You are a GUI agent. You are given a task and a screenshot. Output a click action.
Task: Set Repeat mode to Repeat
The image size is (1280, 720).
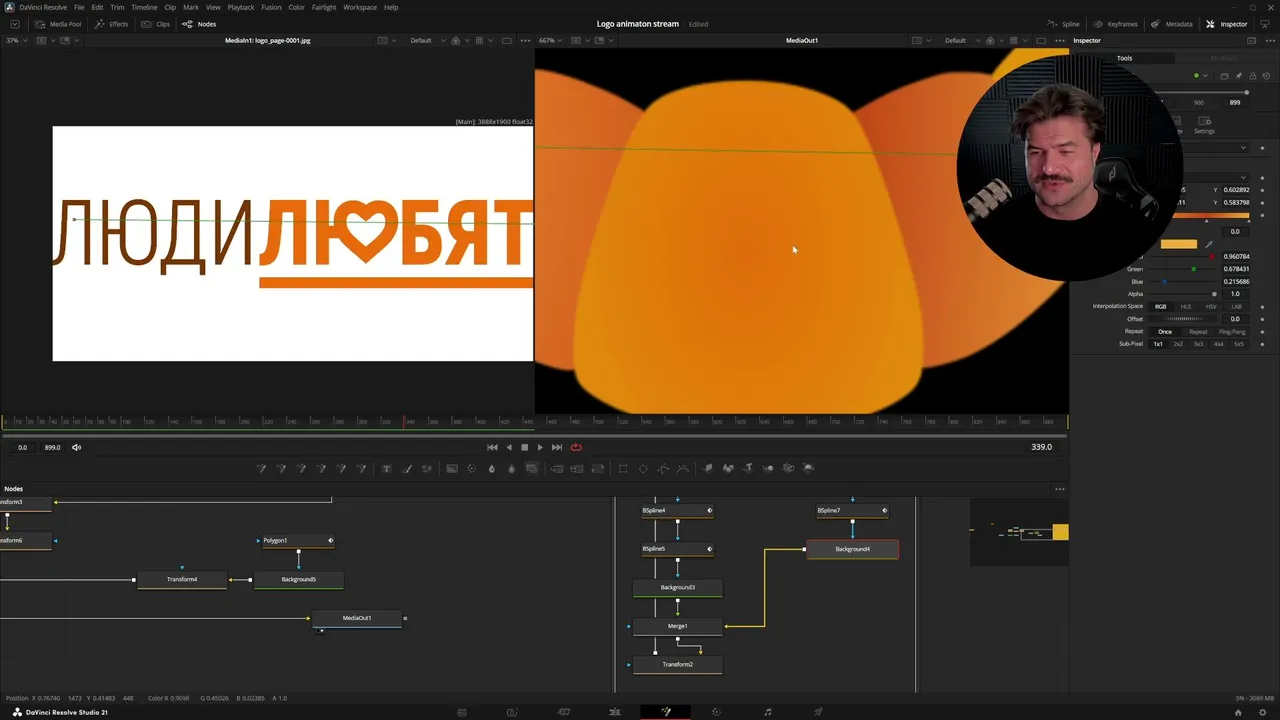tap(1198, 332)
